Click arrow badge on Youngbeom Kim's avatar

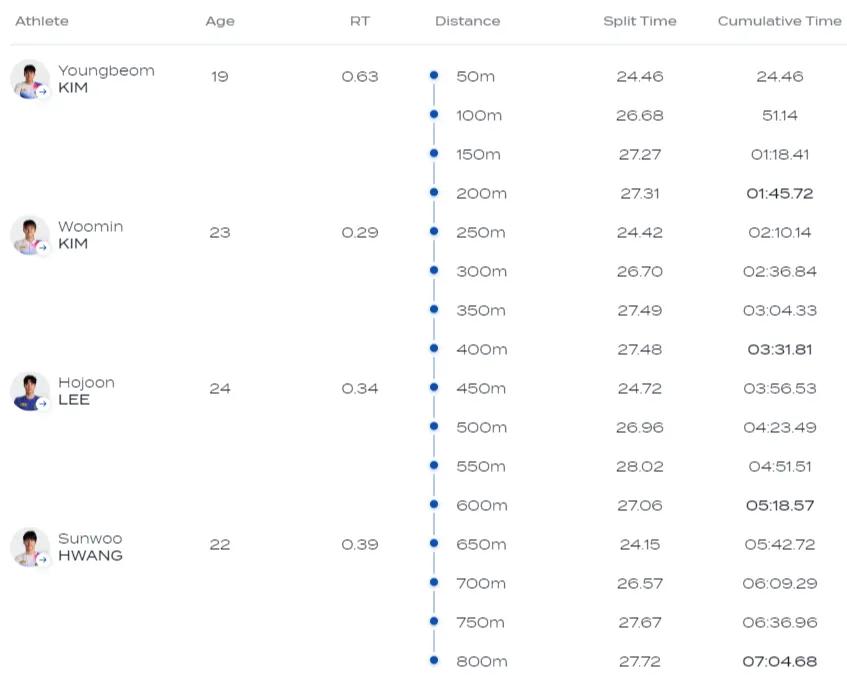(43, 92)
